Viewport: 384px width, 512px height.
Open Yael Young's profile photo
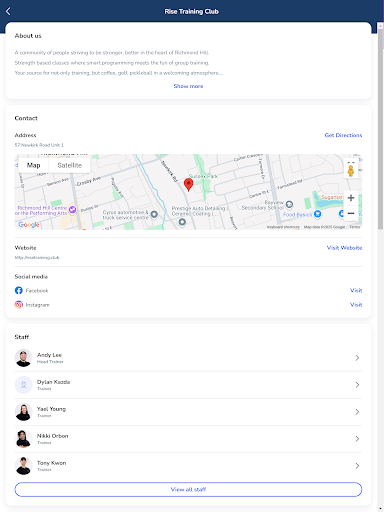pos(24,412)
